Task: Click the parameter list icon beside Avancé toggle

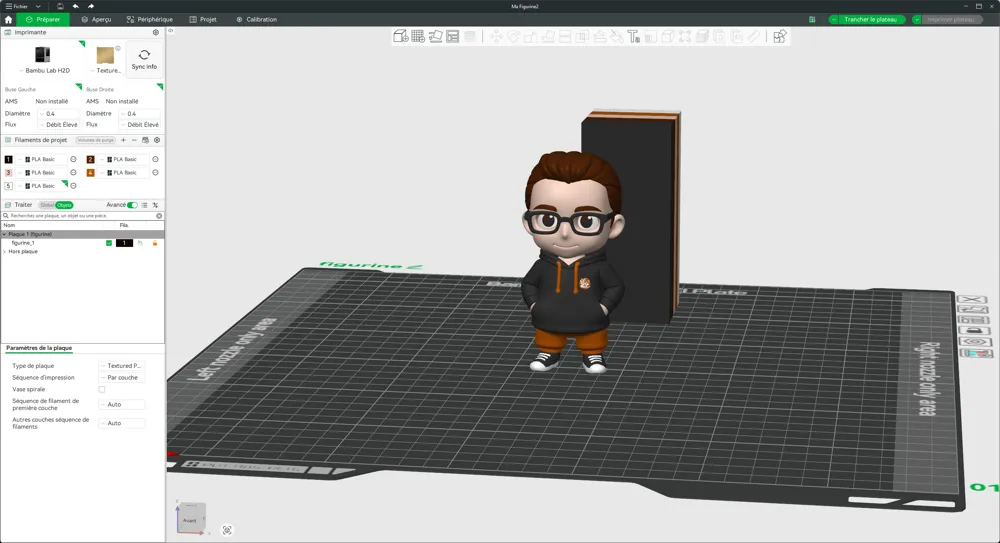Action: pyautogui.click(x=145, y=205)
